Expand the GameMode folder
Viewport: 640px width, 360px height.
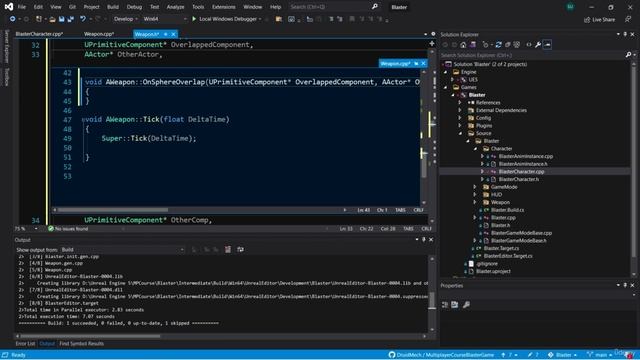[475, 187]
